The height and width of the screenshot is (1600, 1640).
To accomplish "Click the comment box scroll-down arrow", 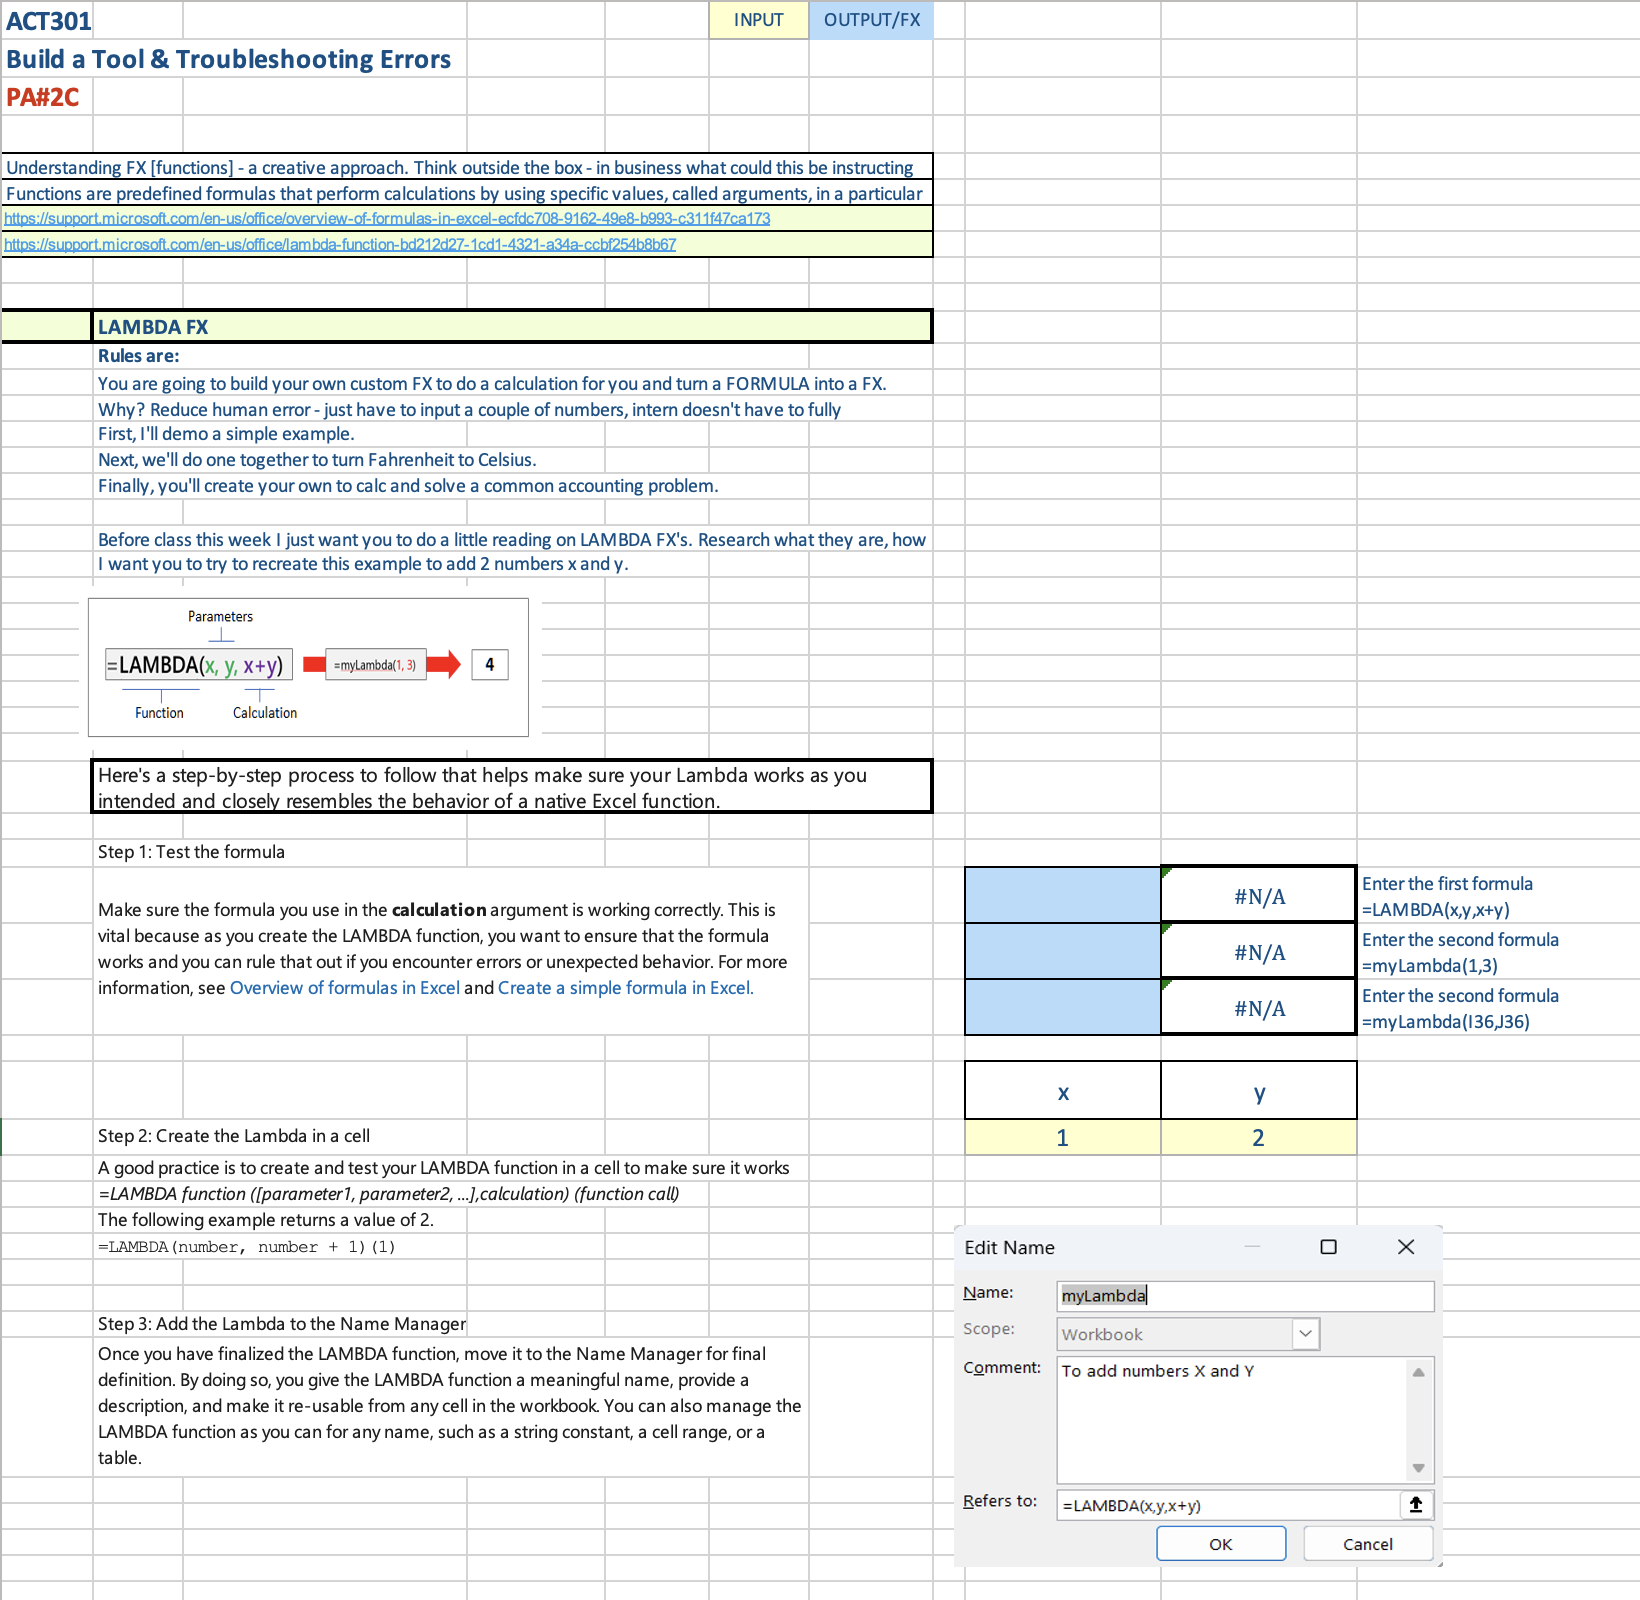I will pyautogui.click(x=1419, y=1469).
